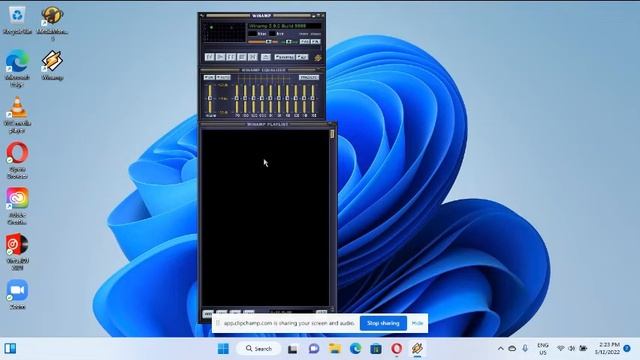This screenshot has width=640, height=360.
Task: Open the Recycle Bin desktop icon
Action: click(x=17, y=20)
